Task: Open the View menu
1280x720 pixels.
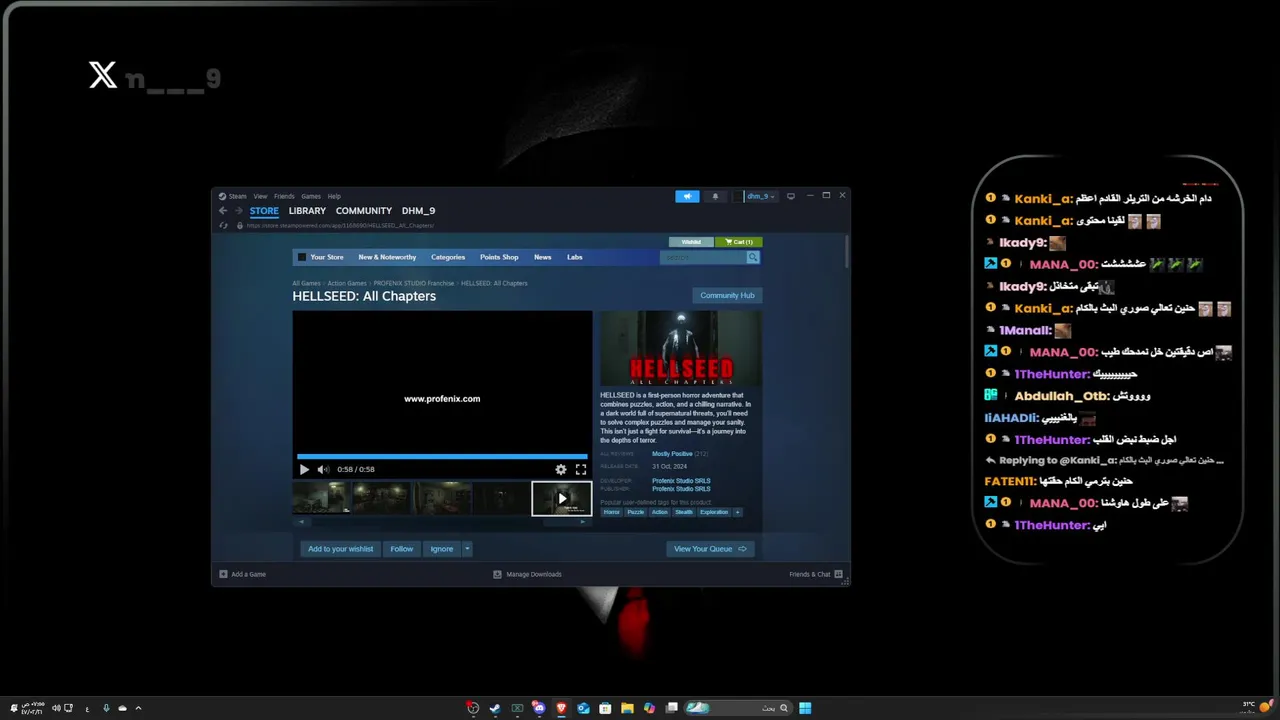Action: [260, 196]
